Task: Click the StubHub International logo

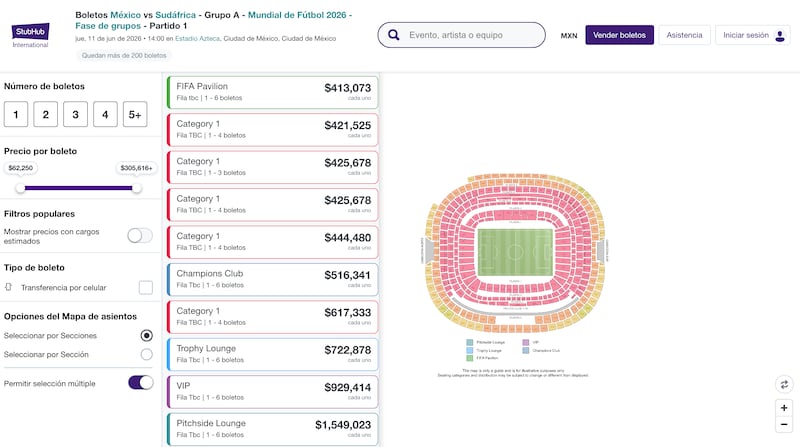Action: (x=31, y=33)
